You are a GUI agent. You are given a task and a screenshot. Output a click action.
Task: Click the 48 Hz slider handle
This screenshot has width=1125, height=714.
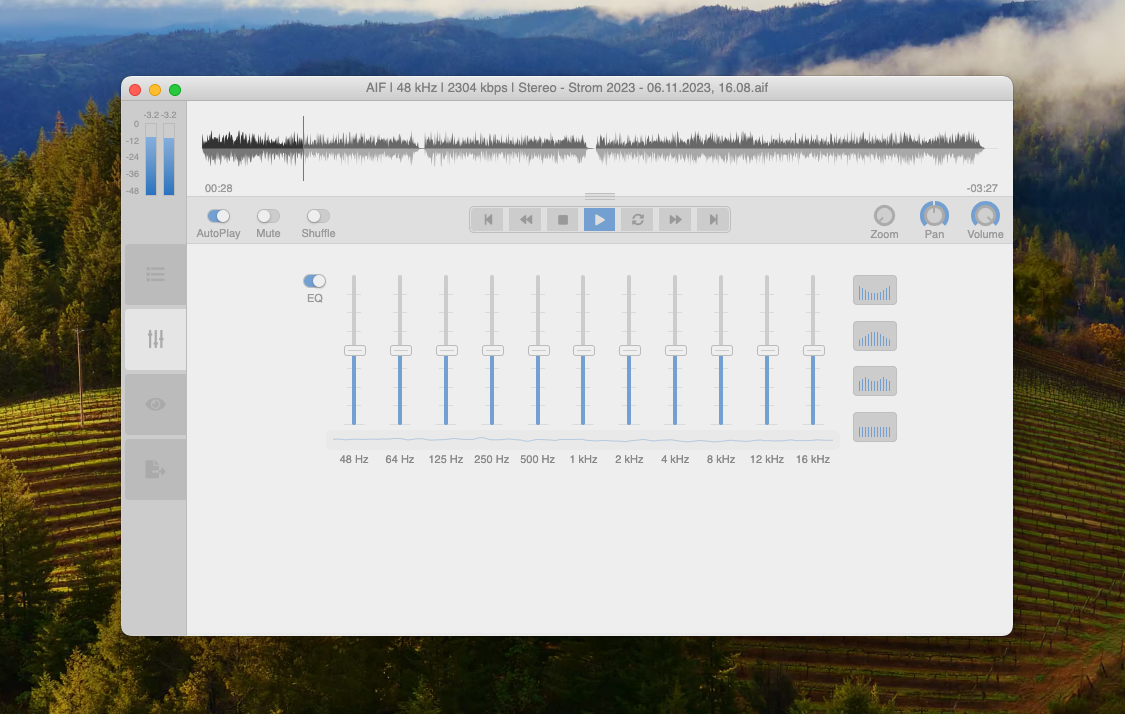354,350
